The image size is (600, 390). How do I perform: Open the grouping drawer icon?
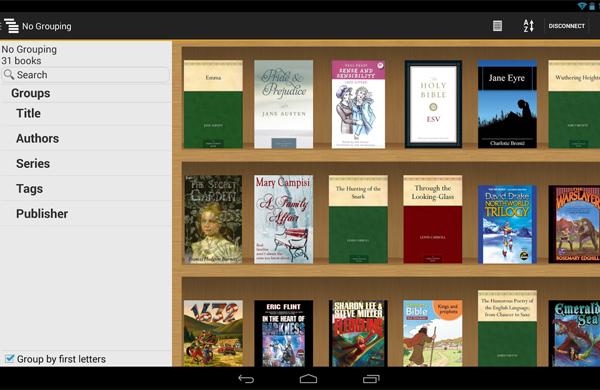tap(11, 26)
